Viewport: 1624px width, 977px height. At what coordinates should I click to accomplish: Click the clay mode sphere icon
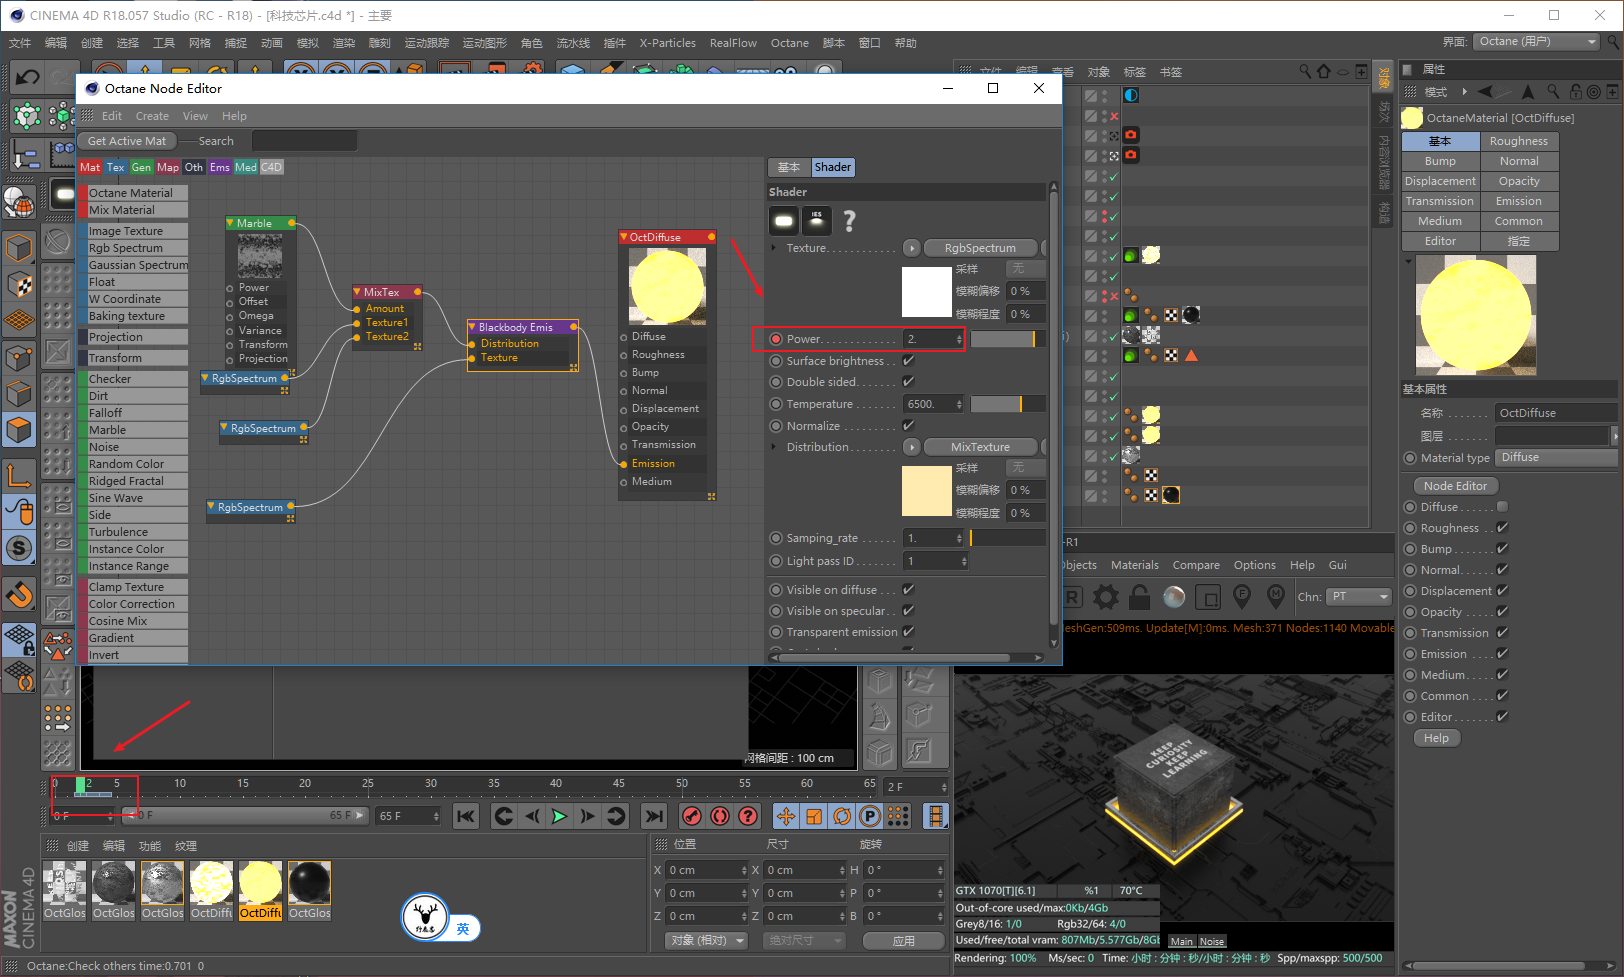pyautogui.click(x=1174, y=597)
